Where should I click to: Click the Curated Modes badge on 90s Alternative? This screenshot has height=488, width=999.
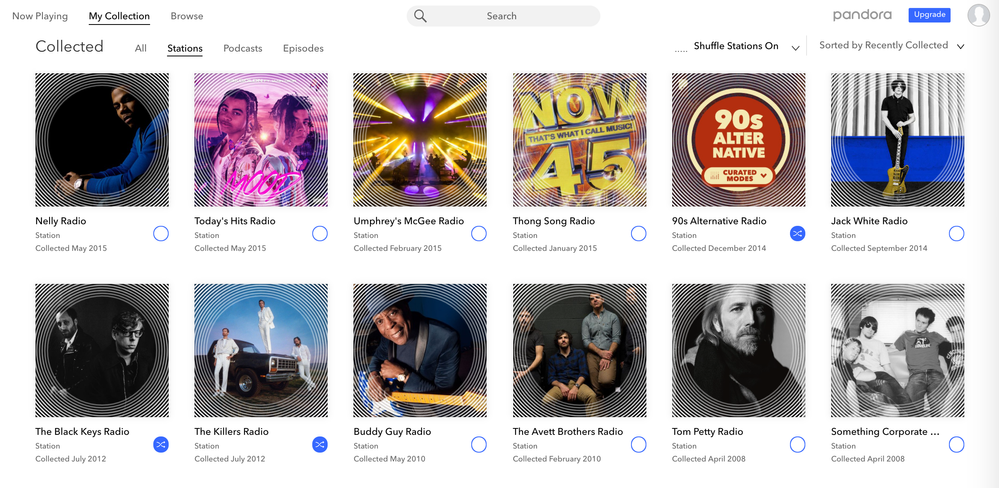point(738,175)
